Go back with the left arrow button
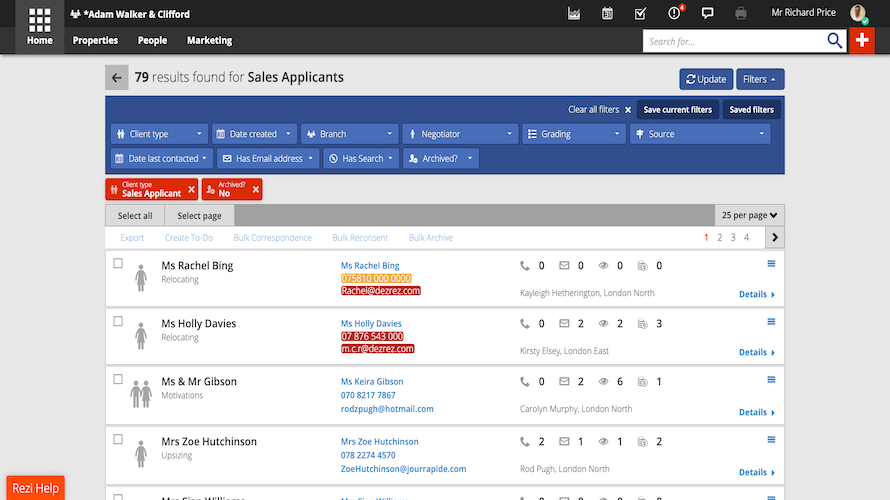Screen dimensions: 890x500 (116, 78)
